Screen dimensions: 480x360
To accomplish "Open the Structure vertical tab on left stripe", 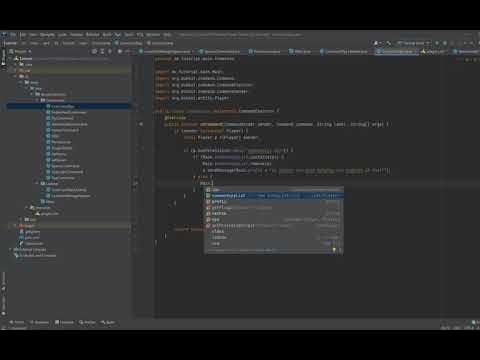I will point(4,280).
